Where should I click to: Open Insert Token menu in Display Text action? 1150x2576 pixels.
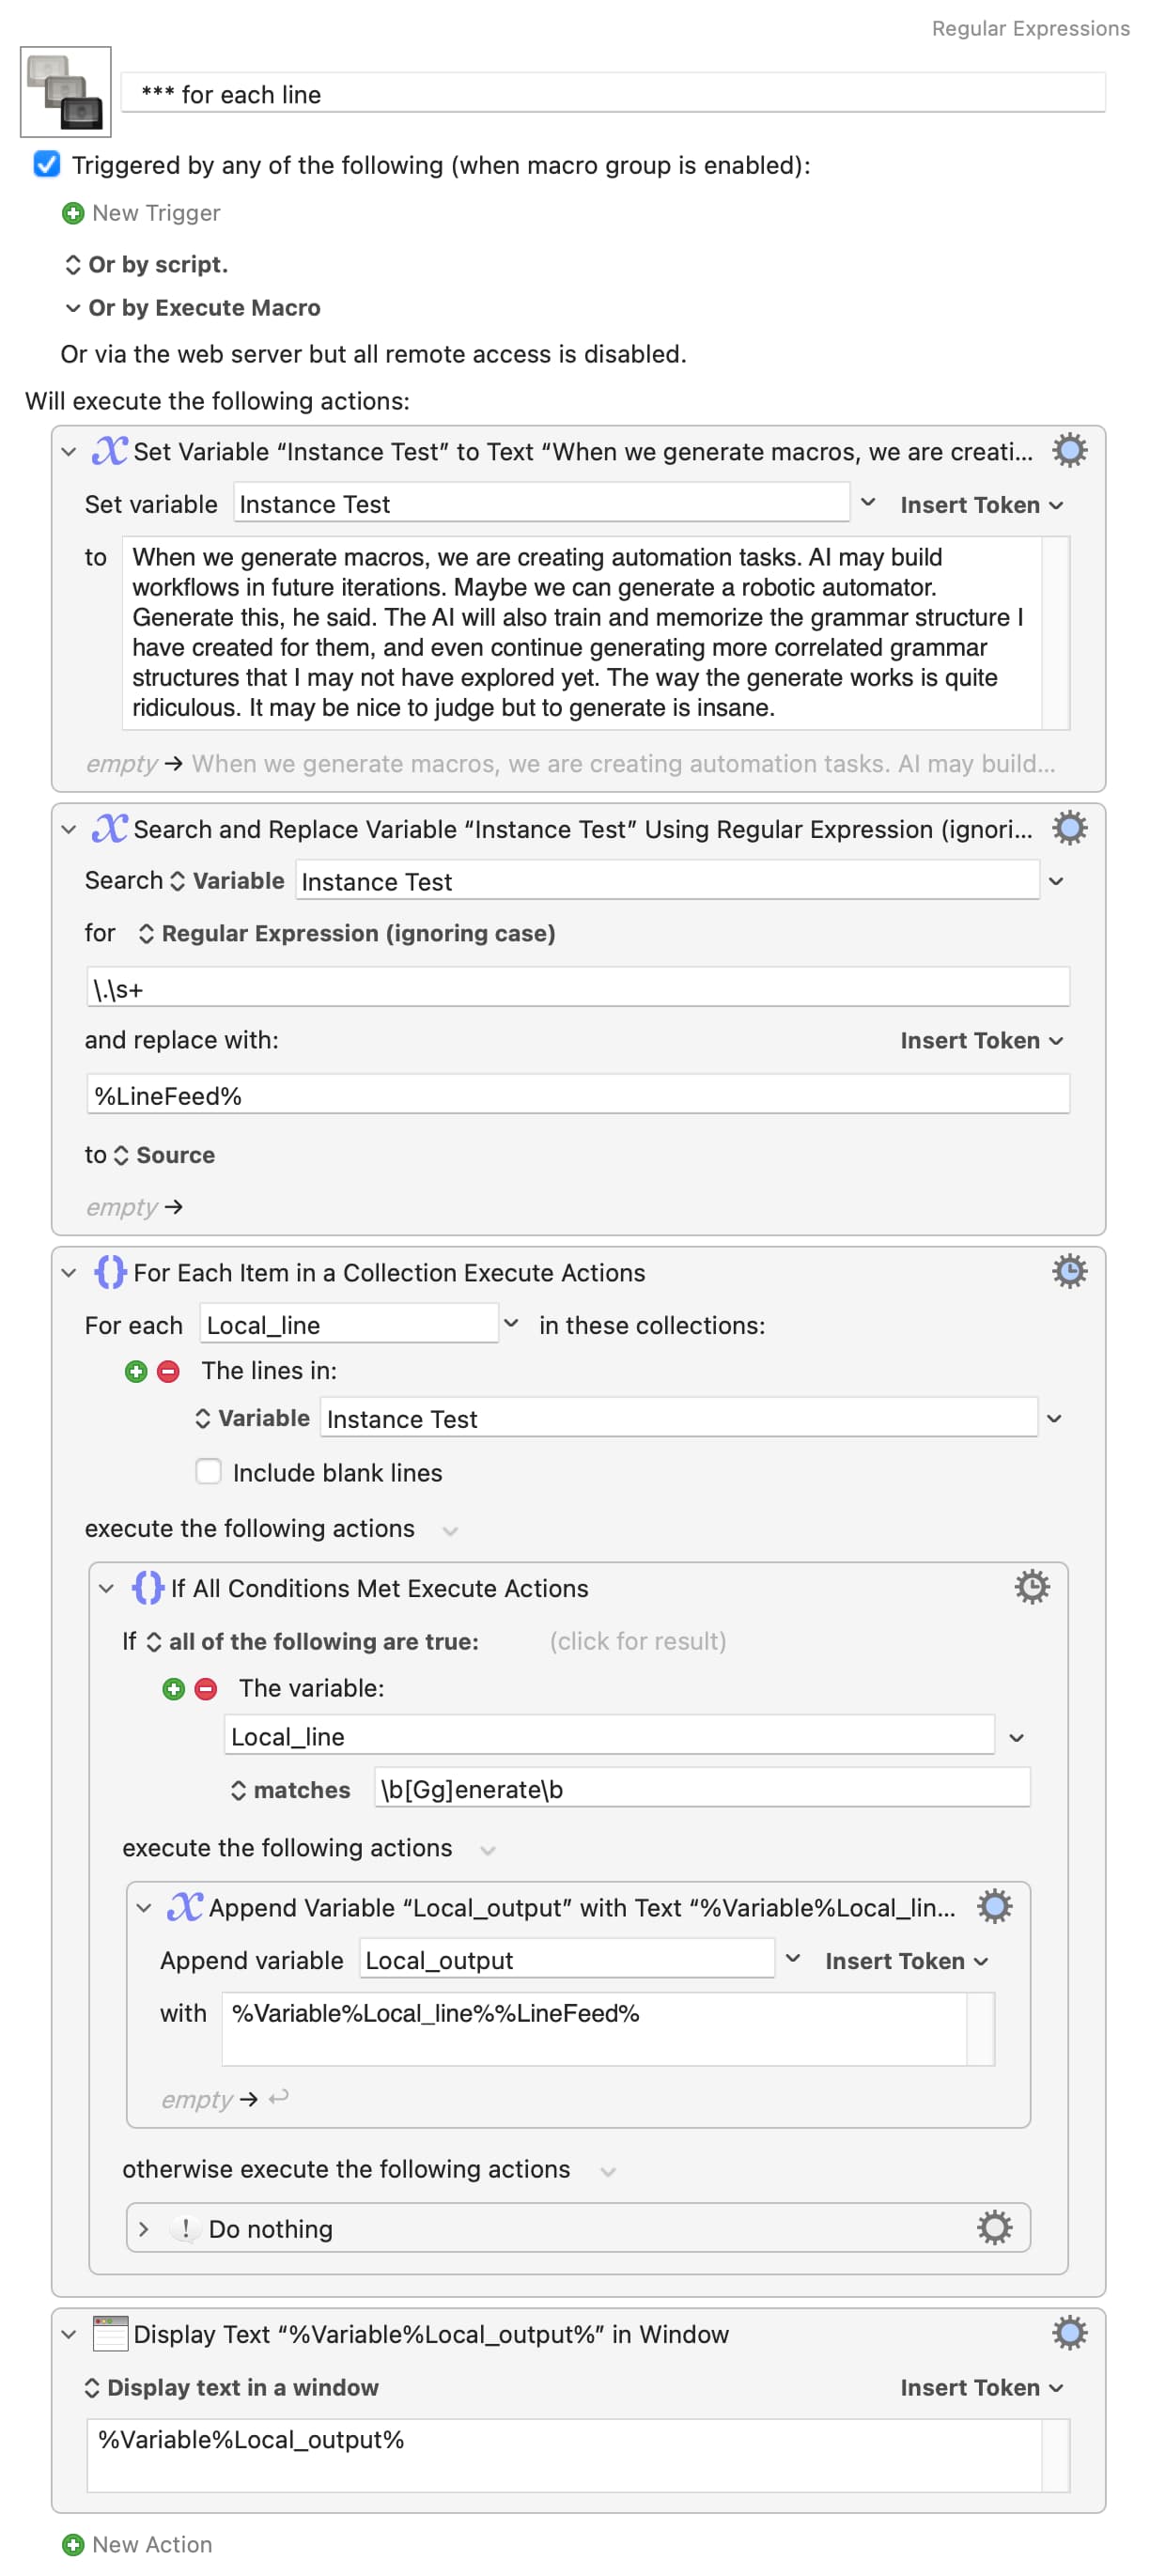[981, 2387]
